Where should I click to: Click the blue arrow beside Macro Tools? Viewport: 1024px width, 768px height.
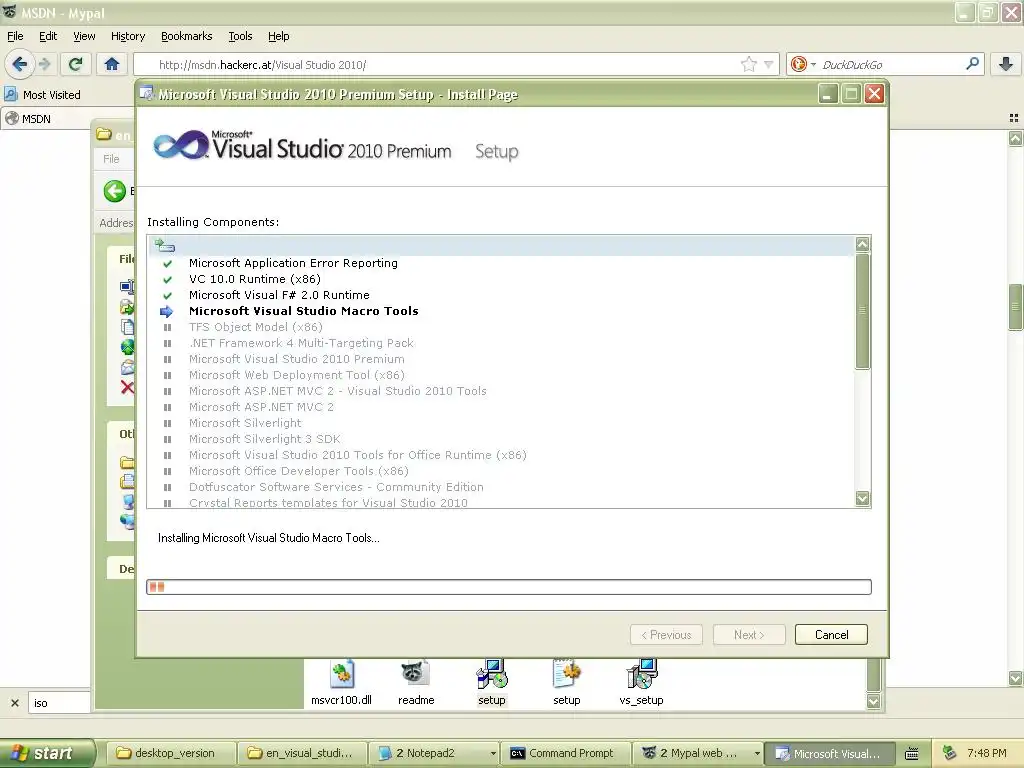(x=167, y=312)
